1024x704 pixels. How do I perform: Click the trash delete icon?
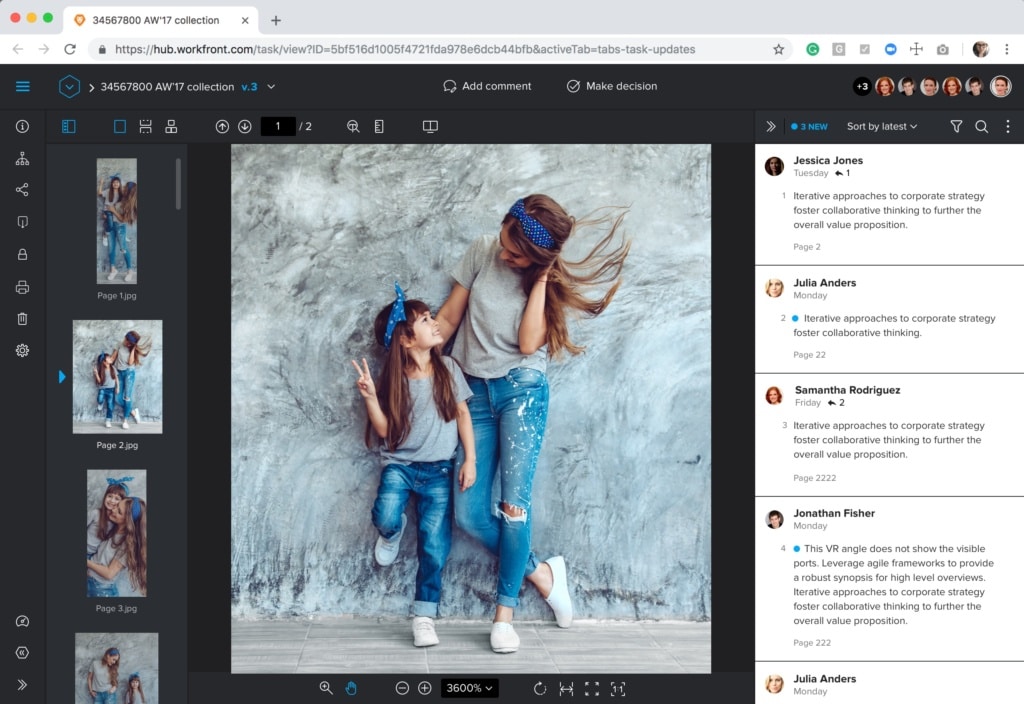pos(22,318)
